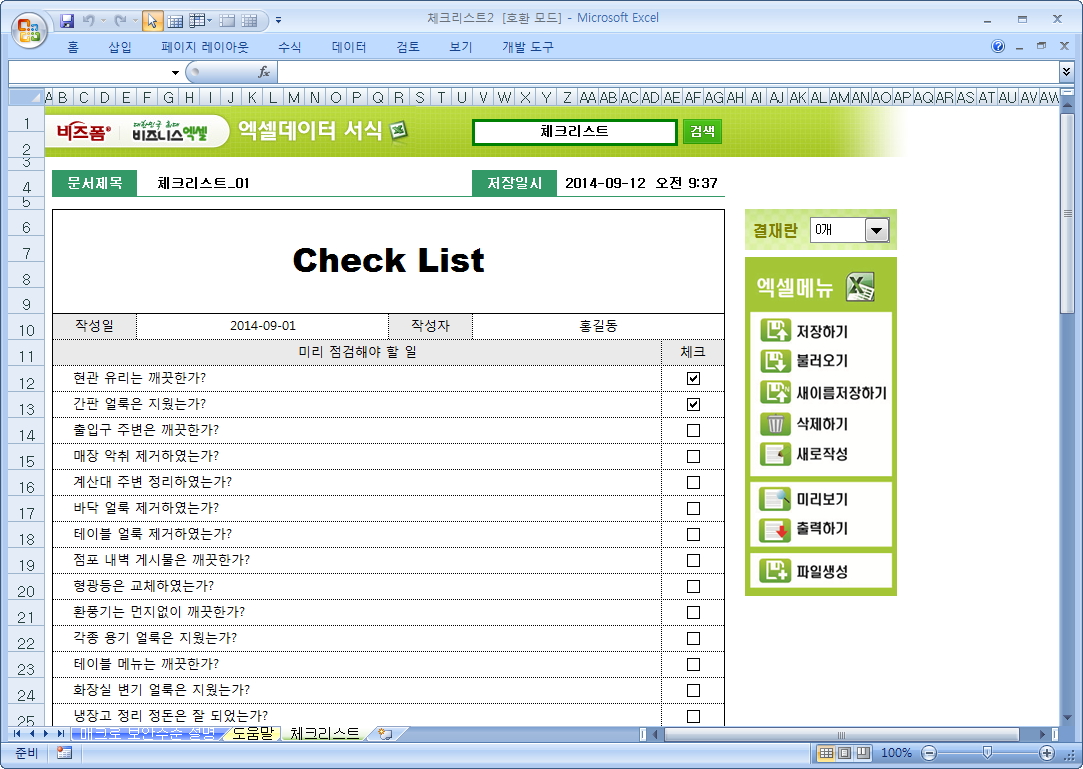Click the last-sheet navigation arrow
Screen dimensions: 1083x769
[60, 734]
